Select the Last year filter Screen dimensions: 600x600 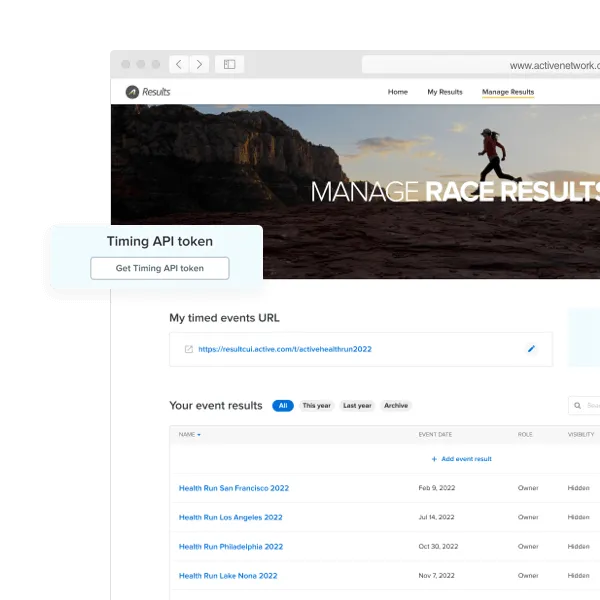(357, 406)
